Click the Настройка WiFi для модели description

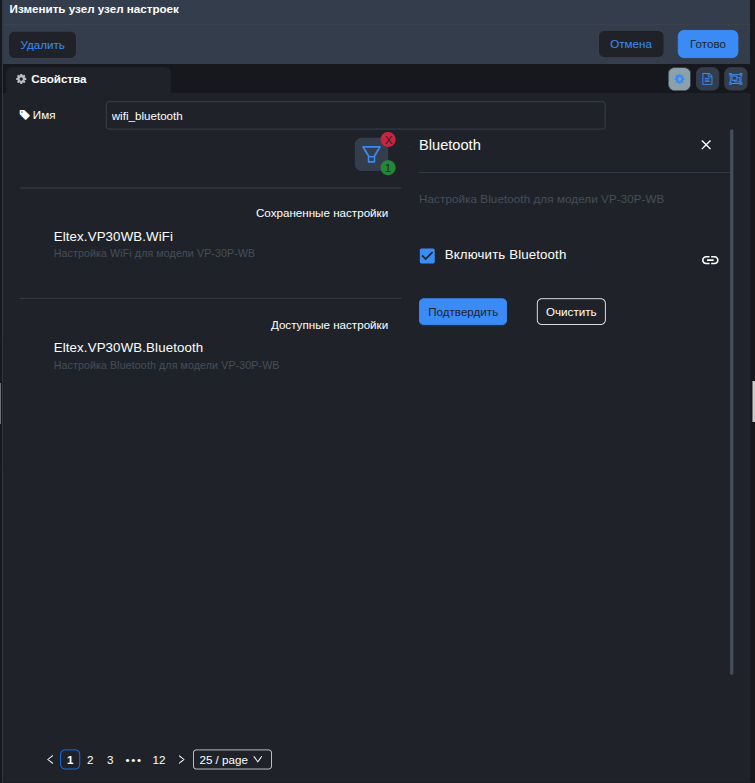tap(154, 253)
